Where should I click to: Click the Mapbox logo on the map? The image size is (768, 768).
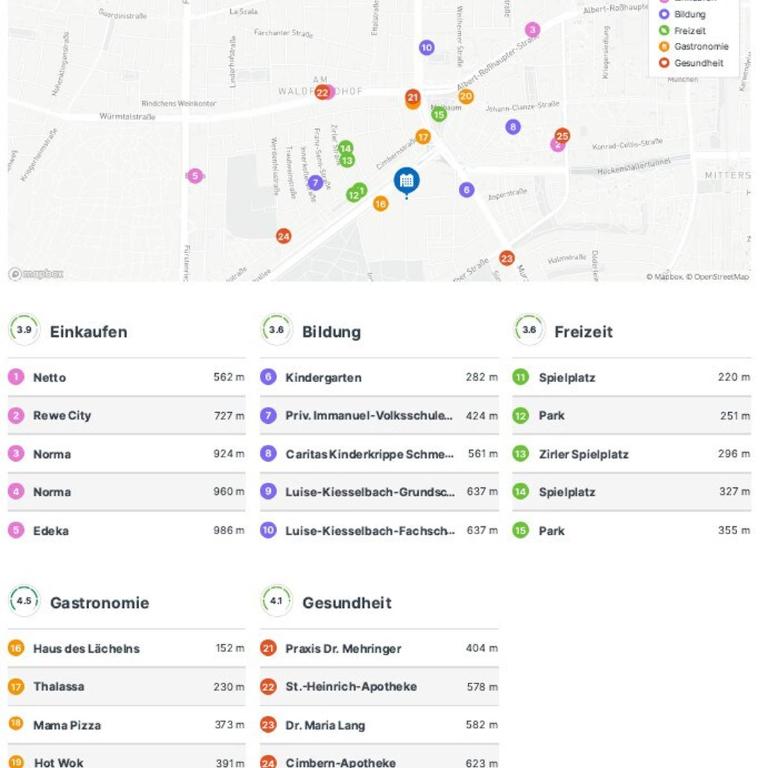click(x=36, y=274)
